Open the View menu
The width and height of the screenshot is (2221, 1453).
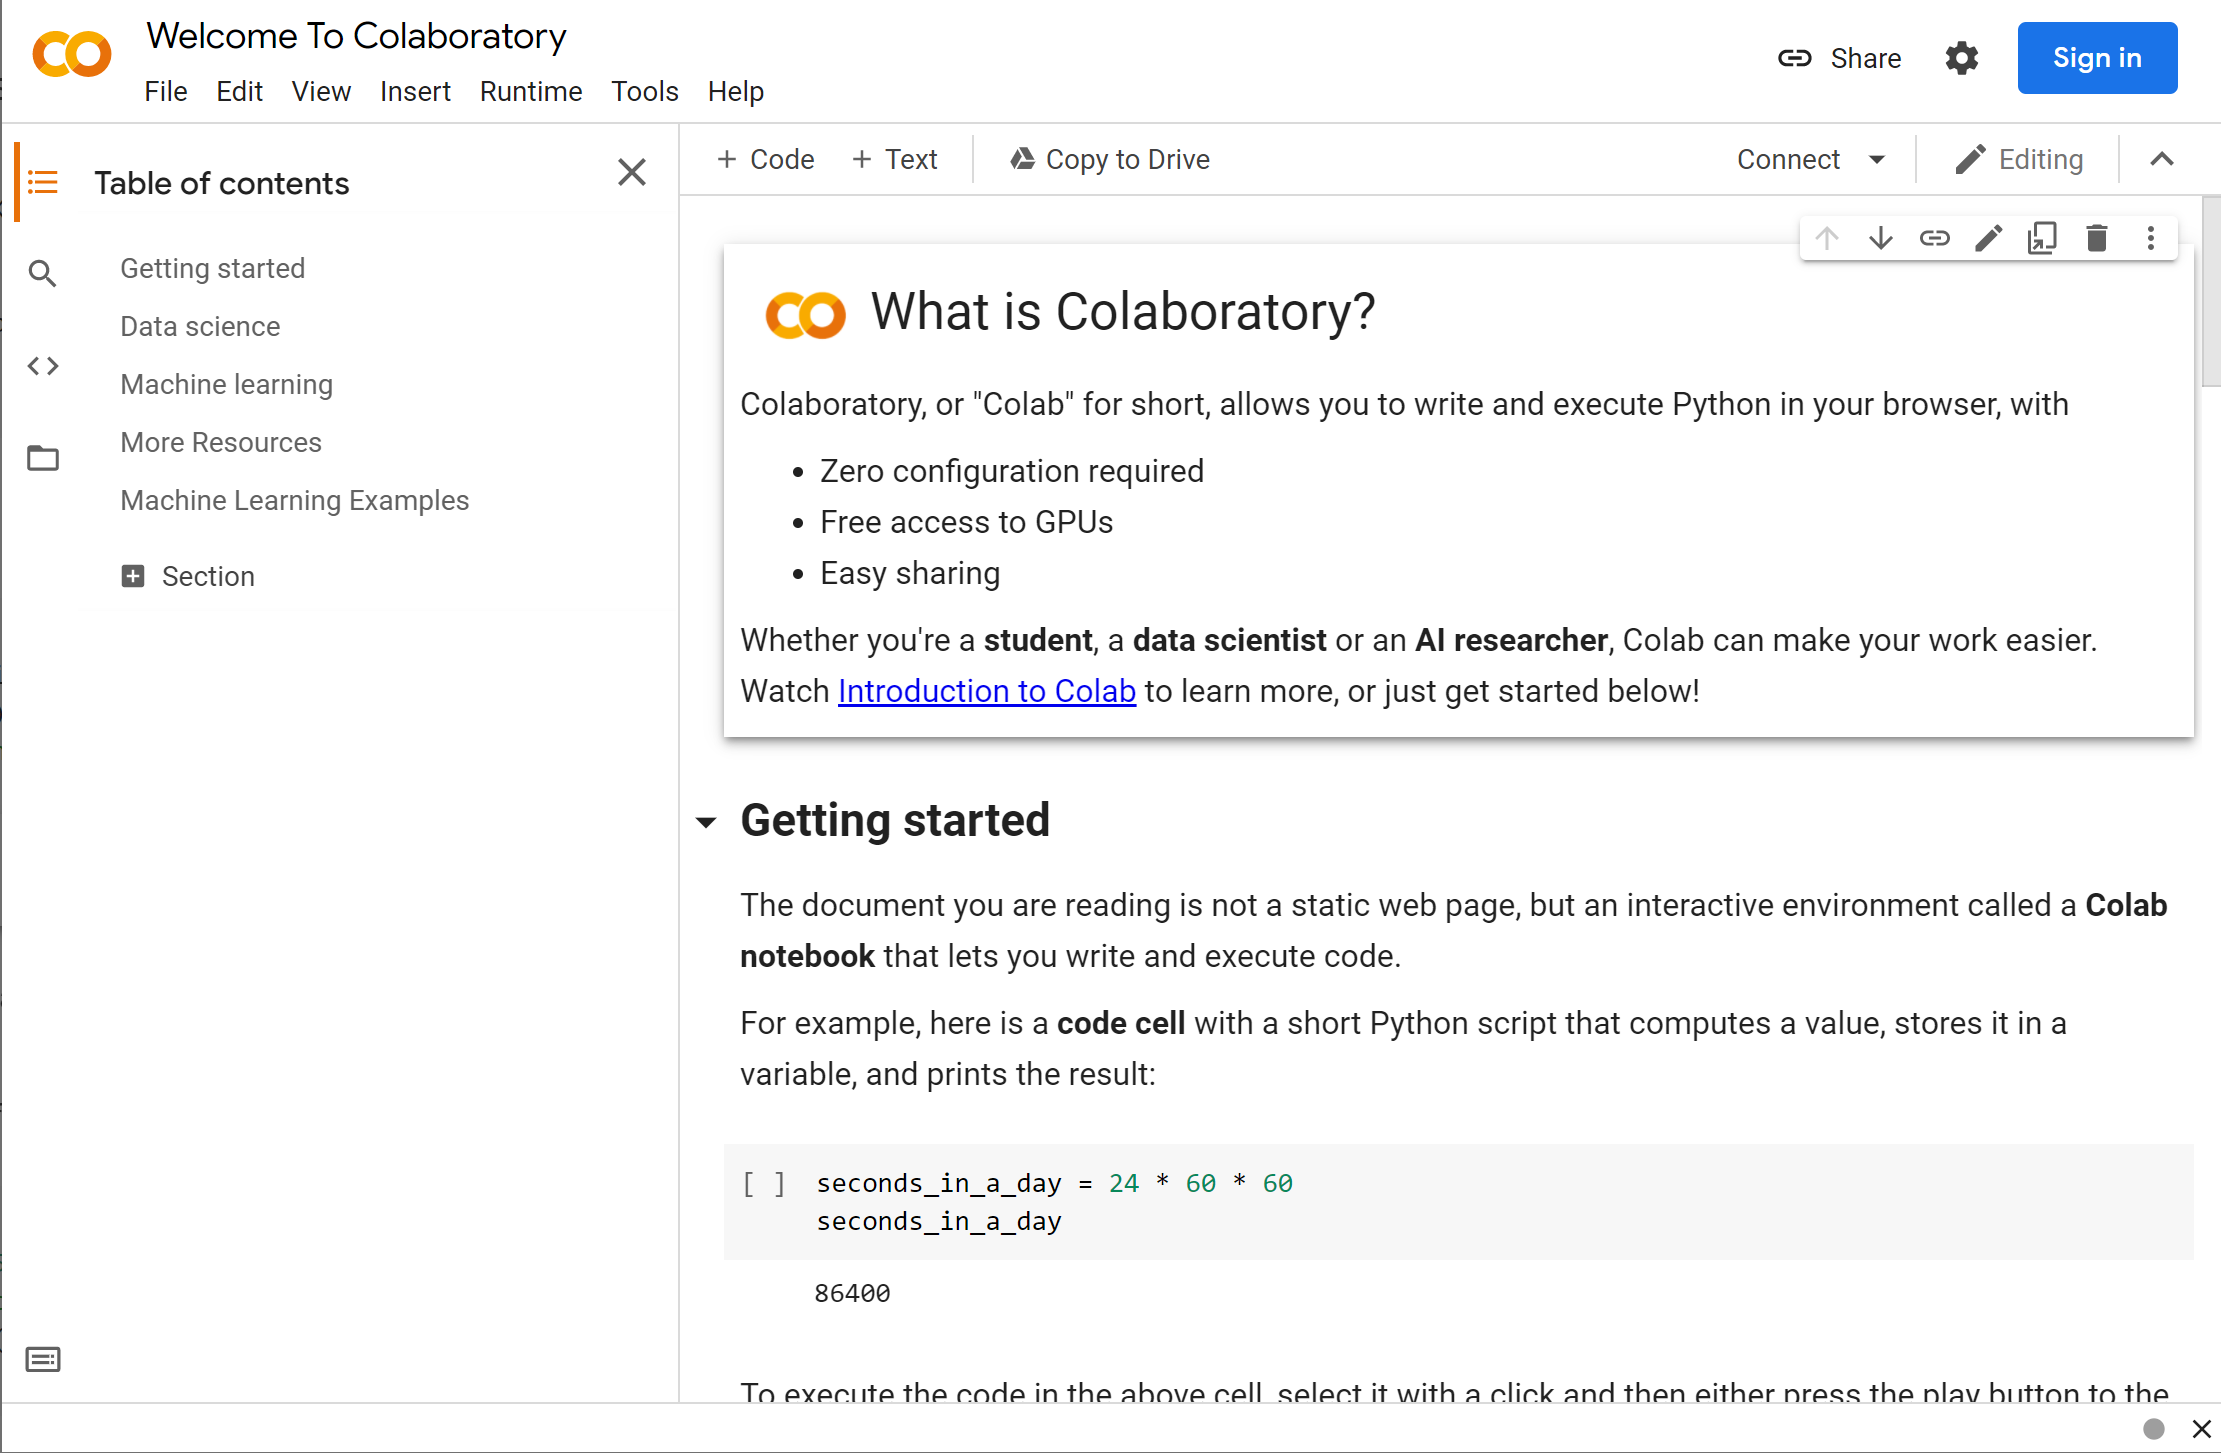(321, 92)
